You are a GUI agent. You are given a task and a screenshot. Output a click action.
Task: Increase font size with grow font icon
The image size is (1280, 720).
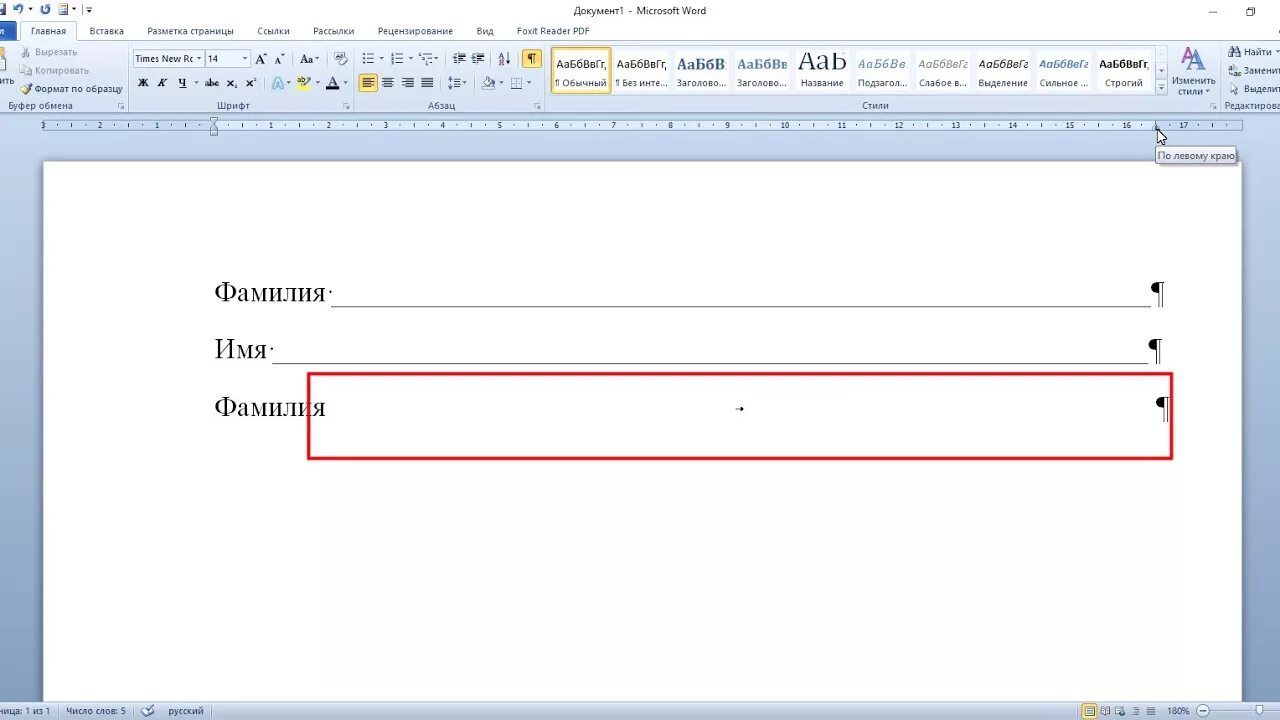pyautogui.click(x=261, y=59)
